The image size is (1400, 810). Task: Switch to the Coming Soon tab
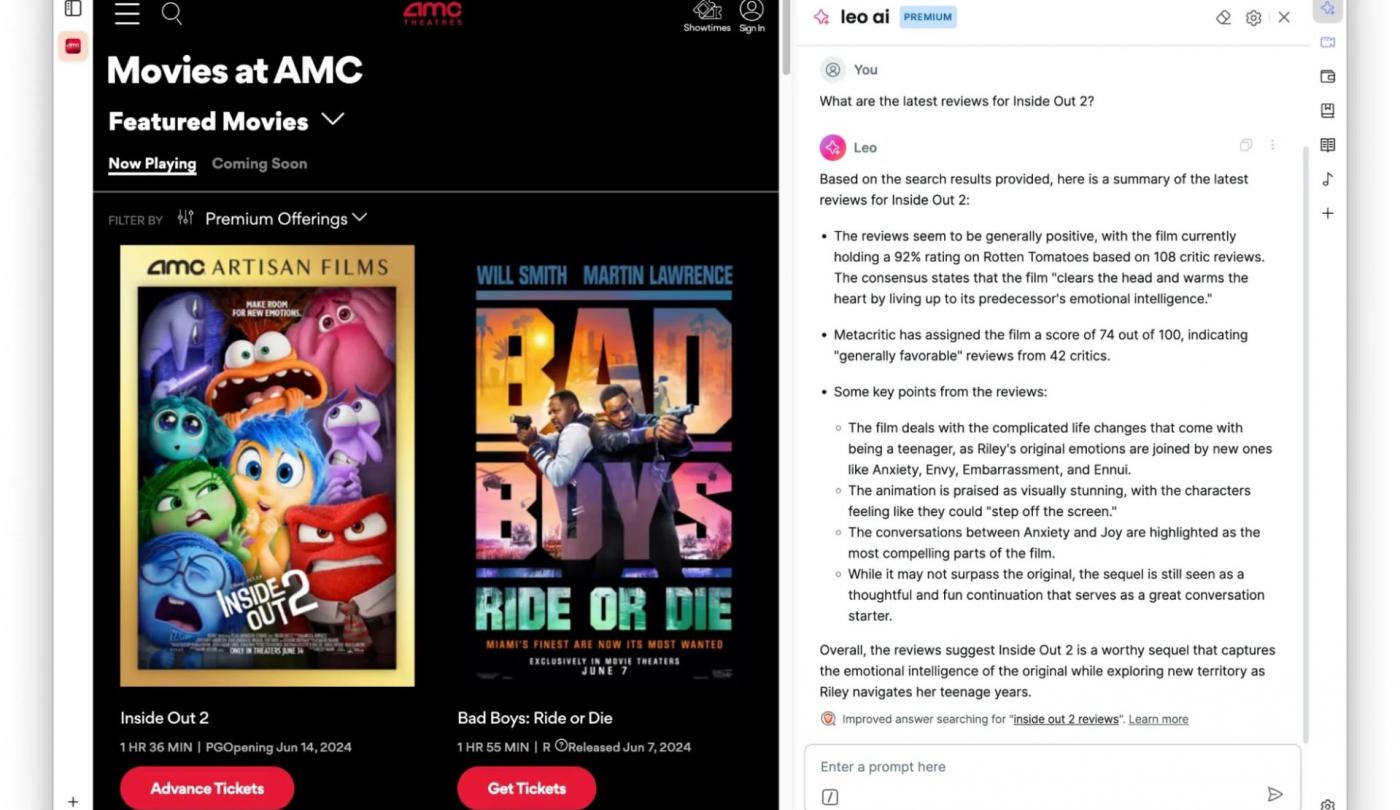pos(259,163)
